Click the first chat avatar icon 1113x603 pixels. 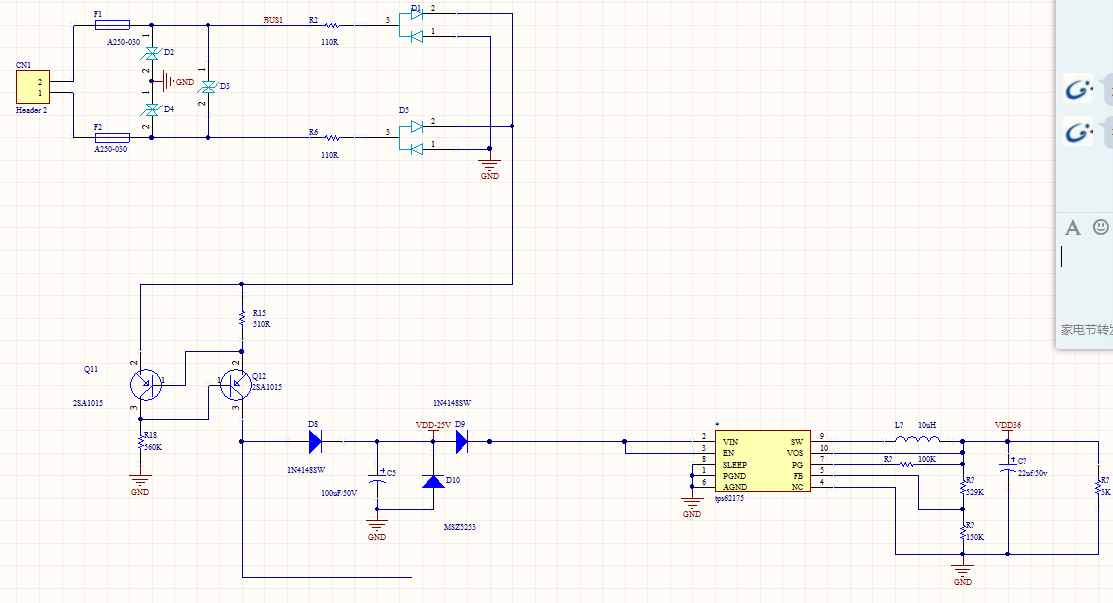(1078, 89)
